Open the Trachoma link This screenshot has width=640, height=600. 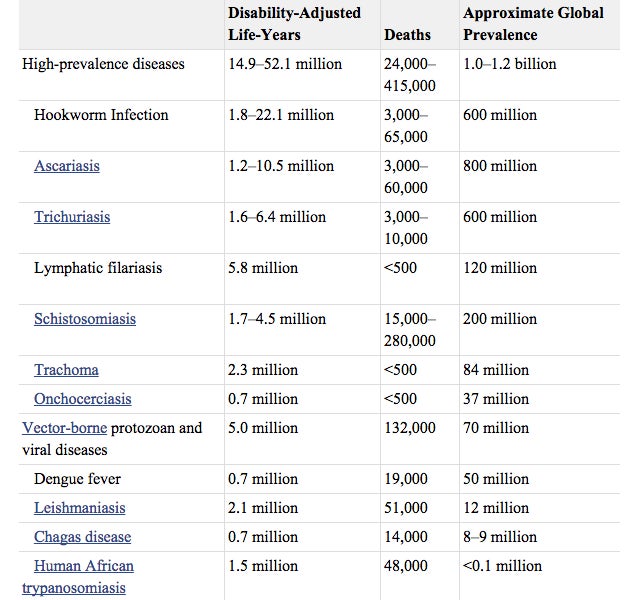coord(66,370)
